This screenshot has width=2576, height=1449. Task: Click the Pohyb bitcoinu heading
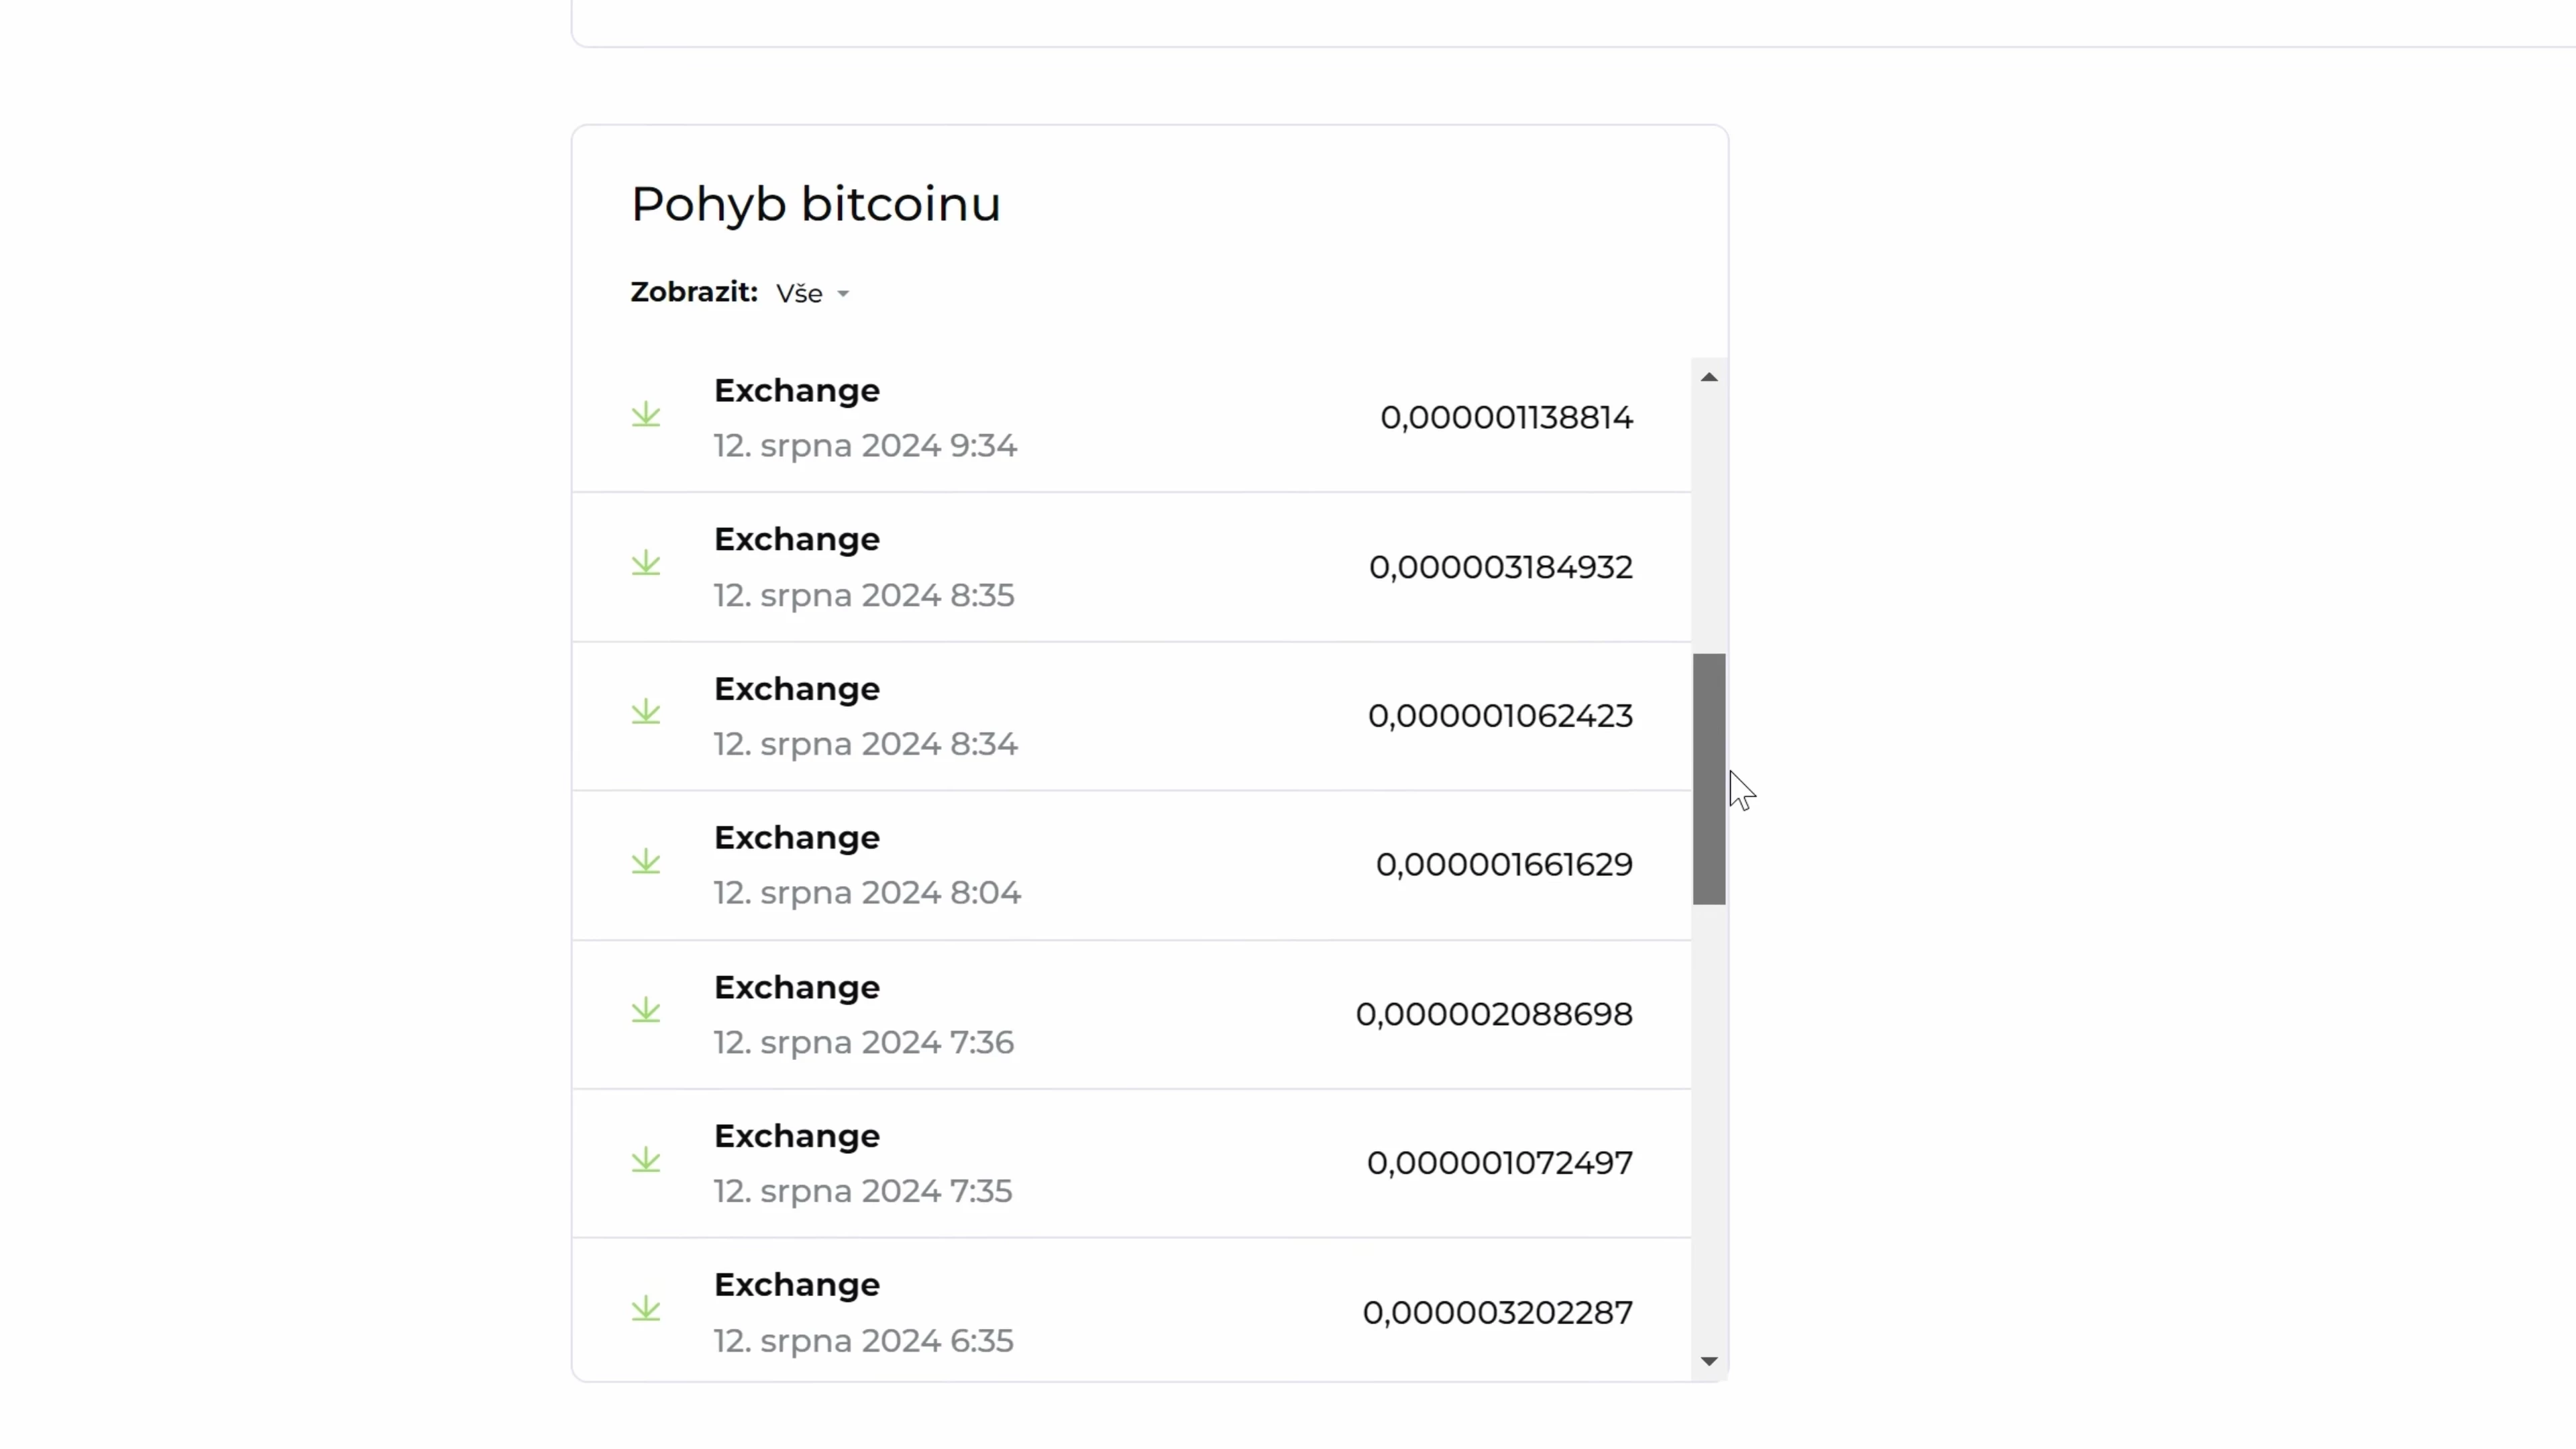pyautogui.click(x=816, y=204)
